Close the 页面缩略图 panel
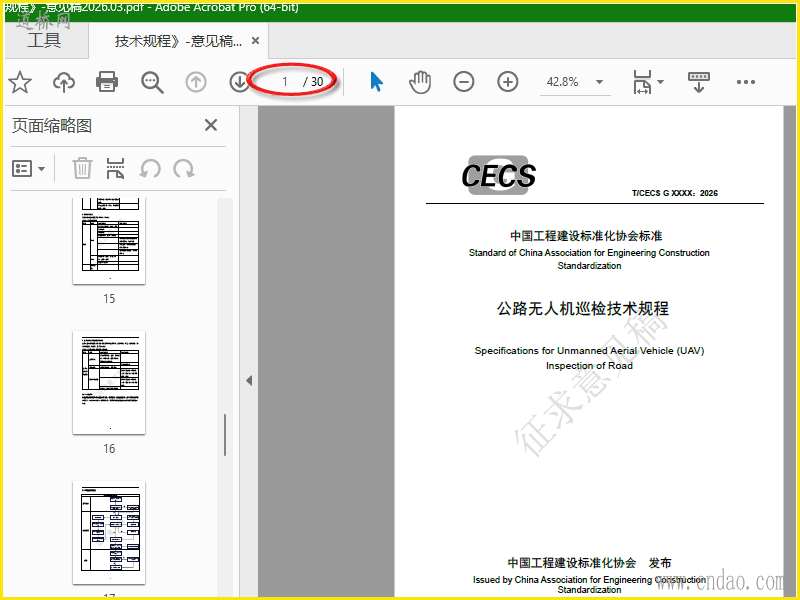The height and width of the screenshot is (600, 800). 211,125
